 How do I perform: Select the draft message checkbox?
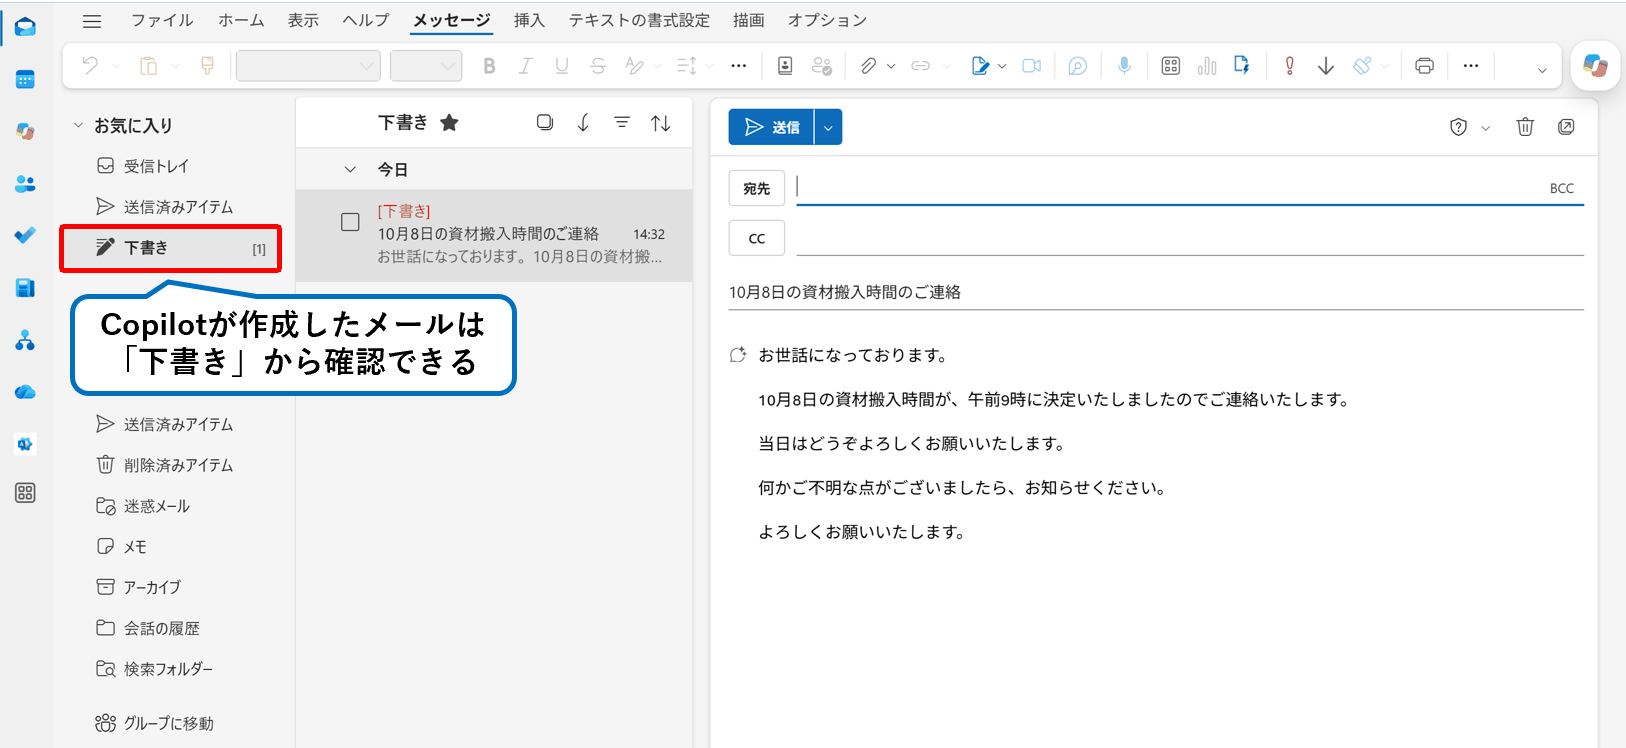tap(350, 222)
